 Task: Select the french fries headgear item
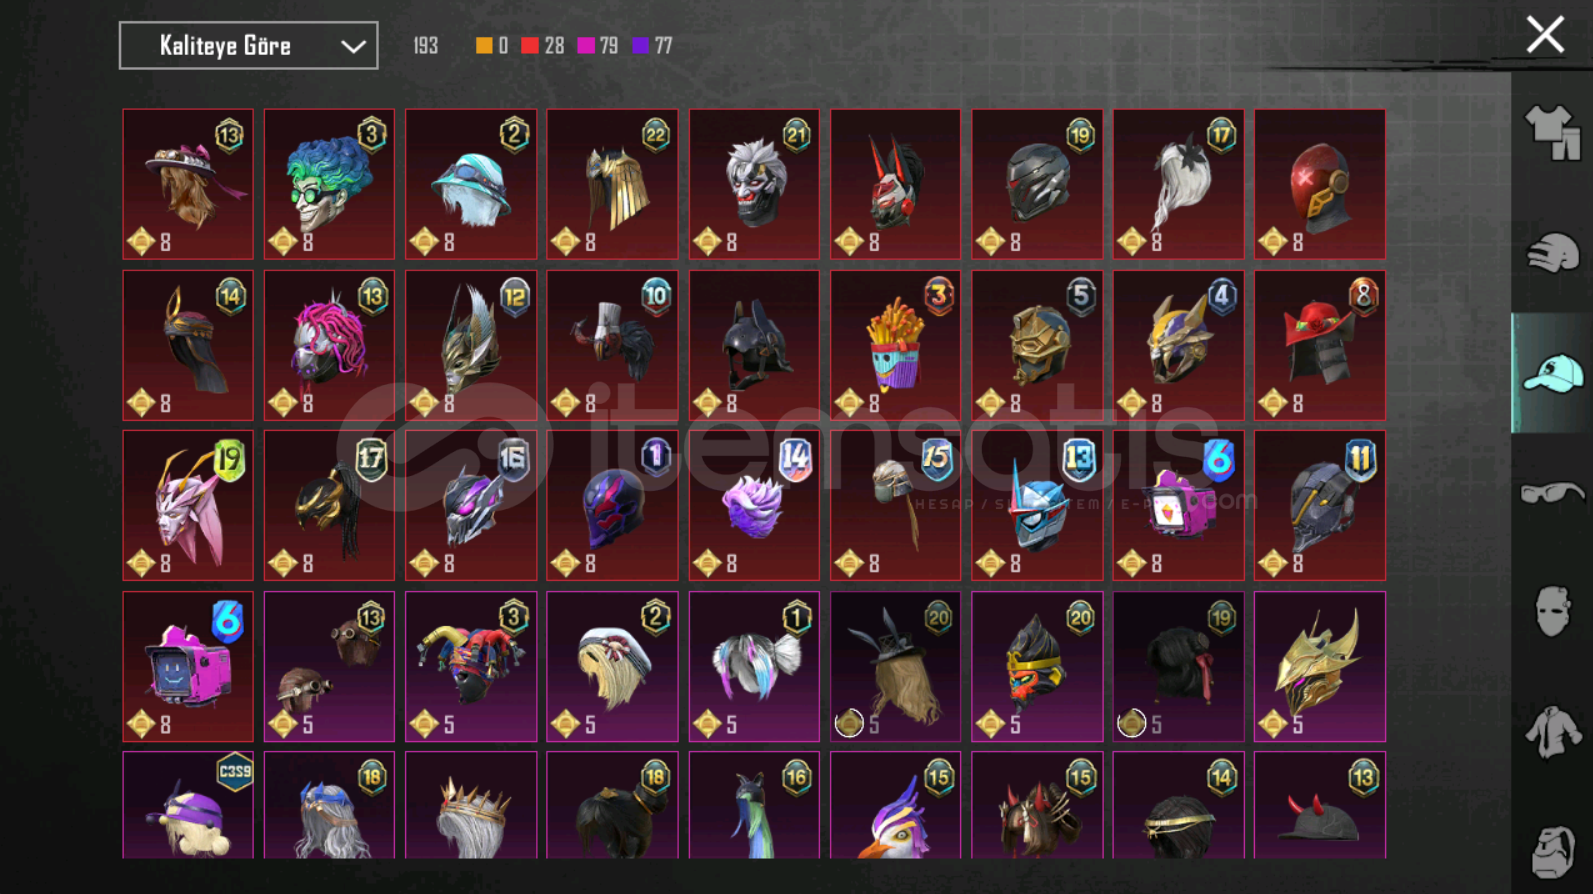tap(895, 345)
